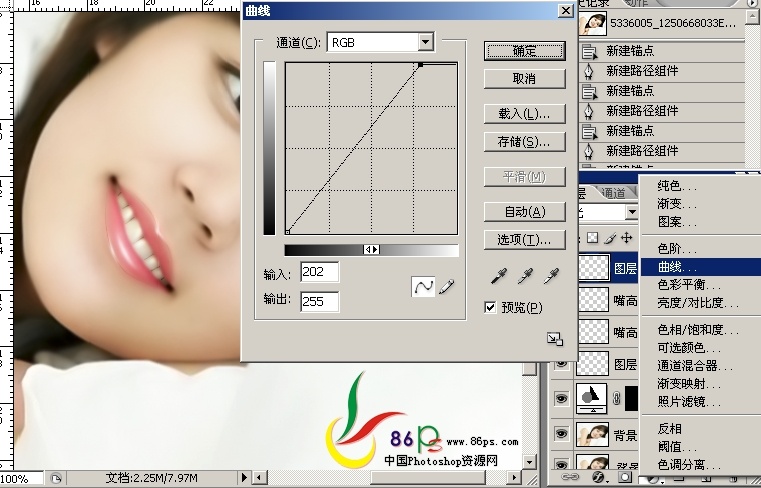Image resolution: width=761 pixels, height=488 pixels.
Task: Choose 渐变... from the adjustment menu
Action: 677,204
